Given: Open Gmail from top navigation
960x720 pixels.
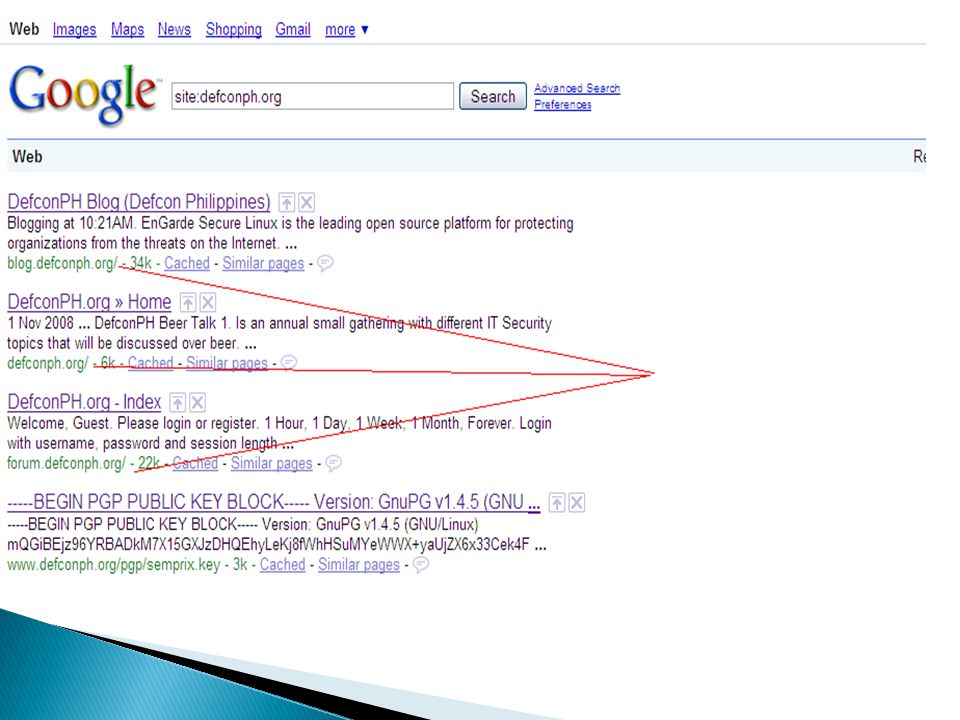Looking at the screenshot, I should pyautogui.click(x=293, y=29).
